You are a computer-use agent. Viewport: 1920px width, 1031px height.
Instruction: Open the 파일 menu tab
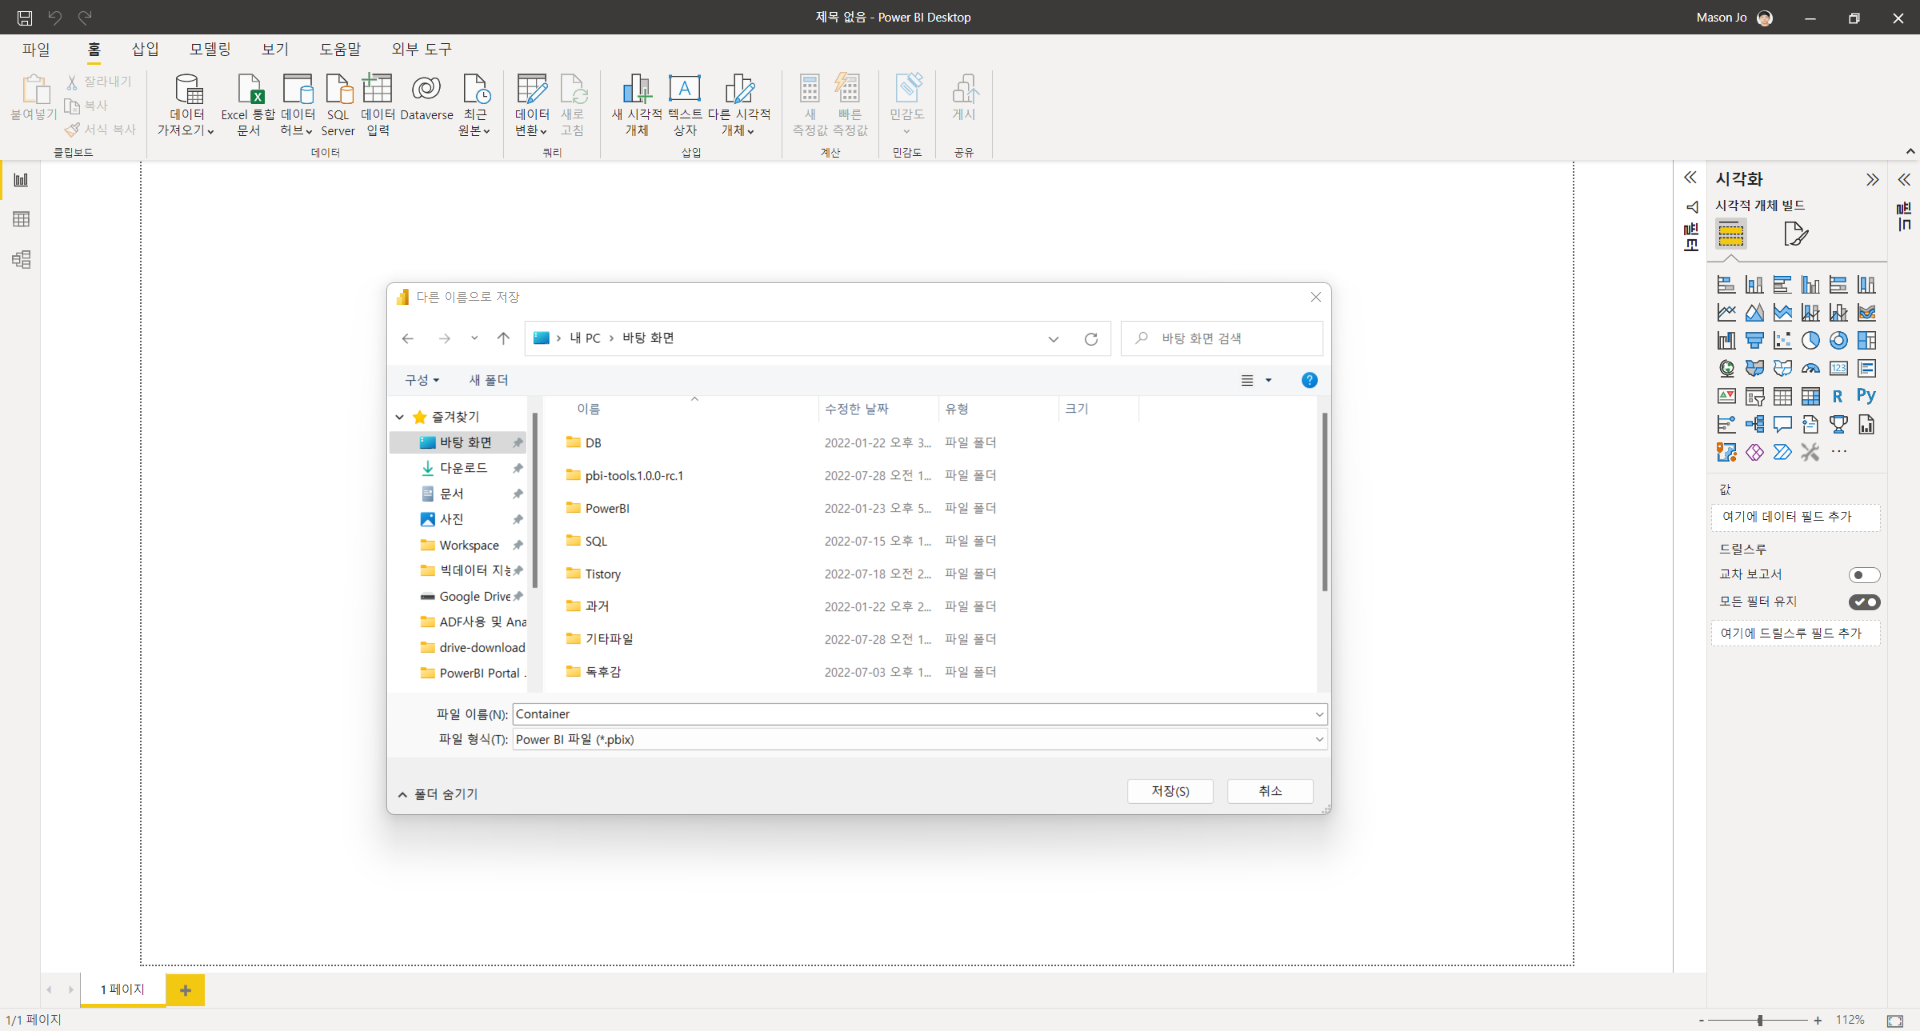coord(36,49)
